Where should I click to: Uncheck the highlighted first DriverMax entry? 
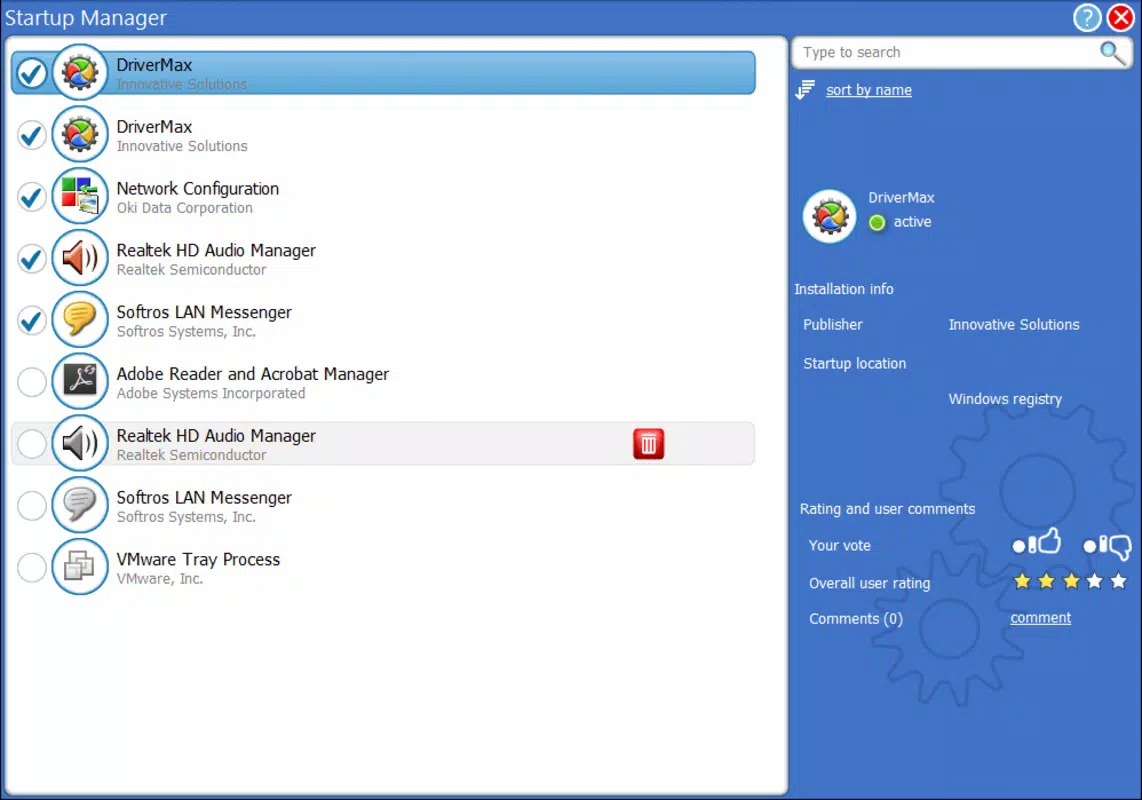[32, 73]
